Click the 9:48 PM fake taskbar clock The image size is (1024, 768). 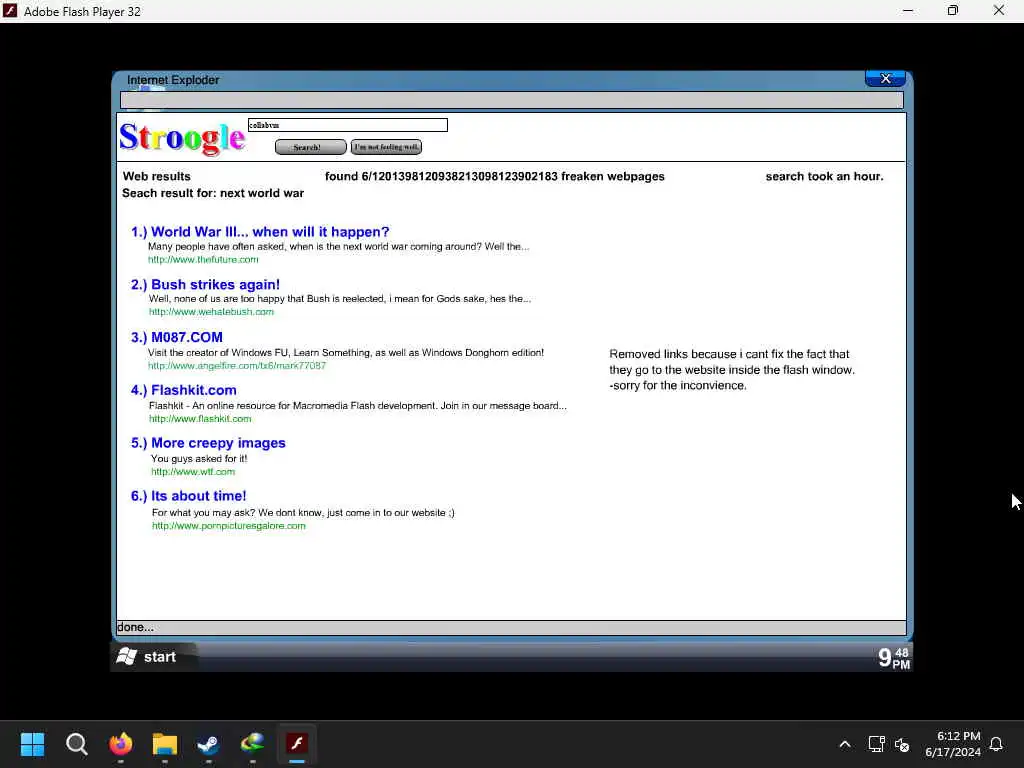pyautogui.click(x=893, y=658)
